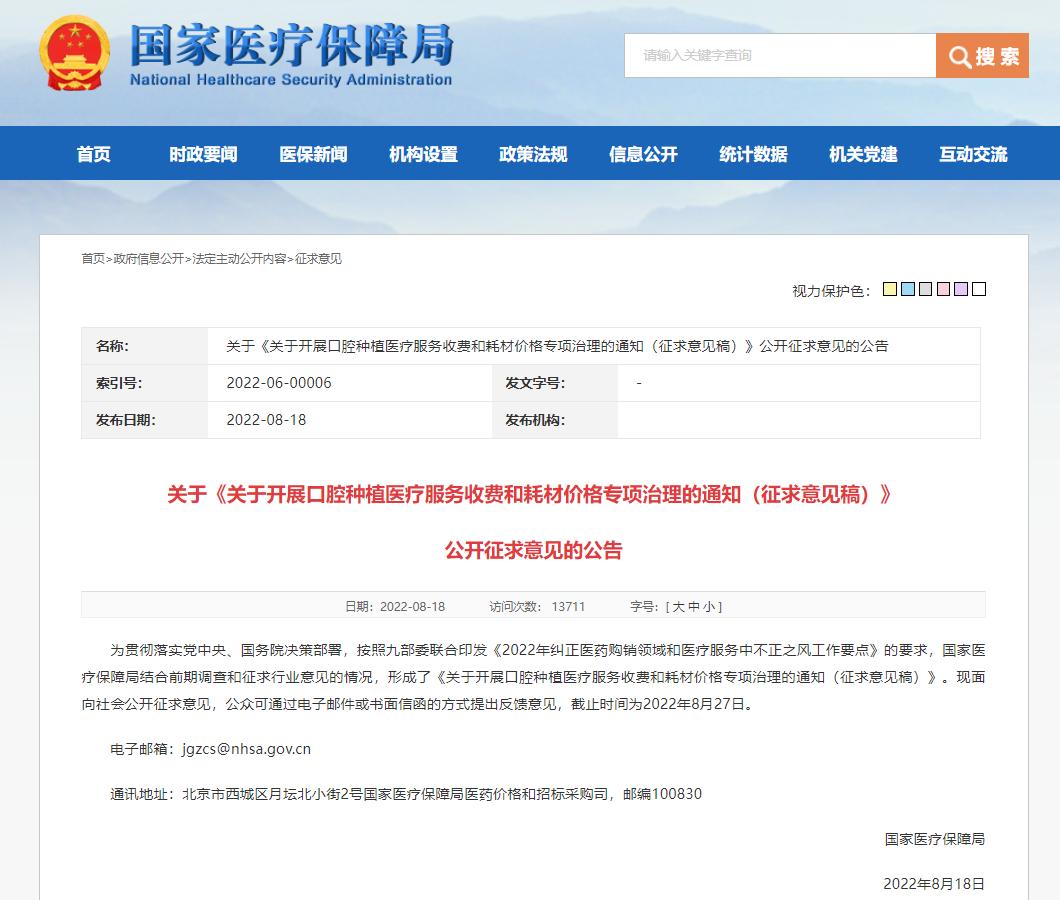Image resolution: width=1060 pixels, height=900 pixels.
Task: Click the 小 font size option
Action: tap(710, 605)
